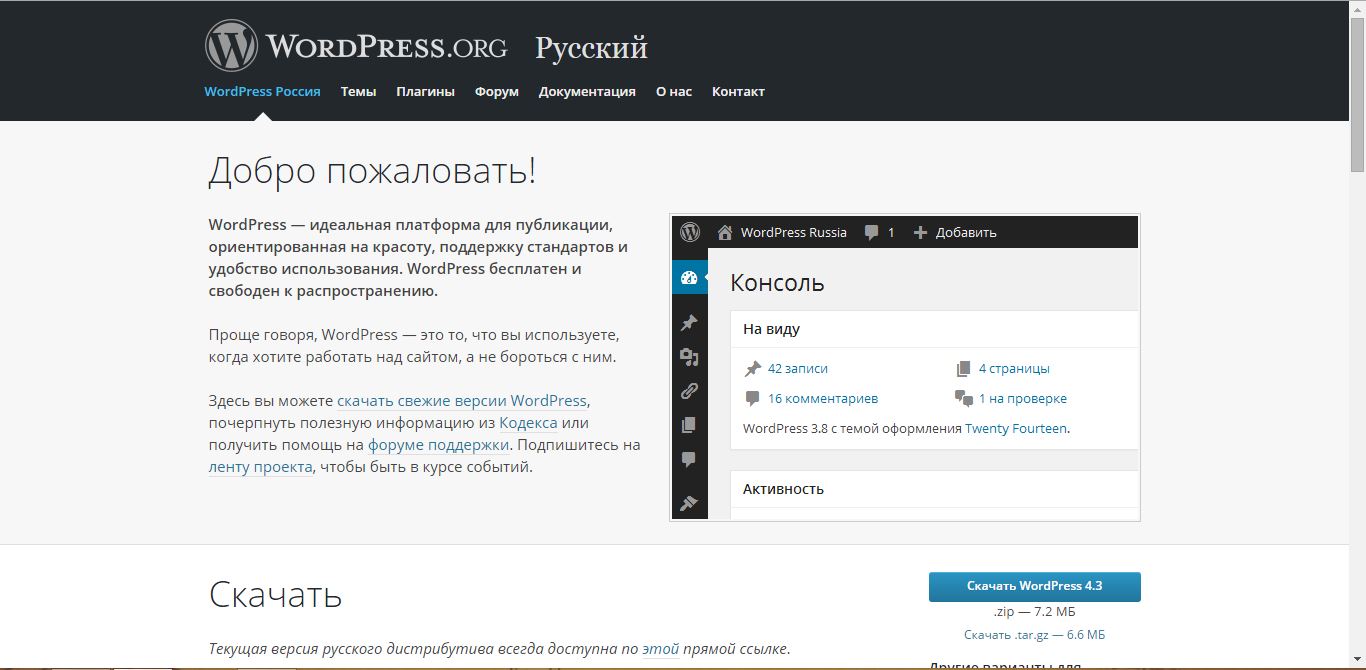Follow the Скачать .tar.gz — 6.6 МБ link
The width and height of the screenshot is (1366, 670).
pos(1035,635)
